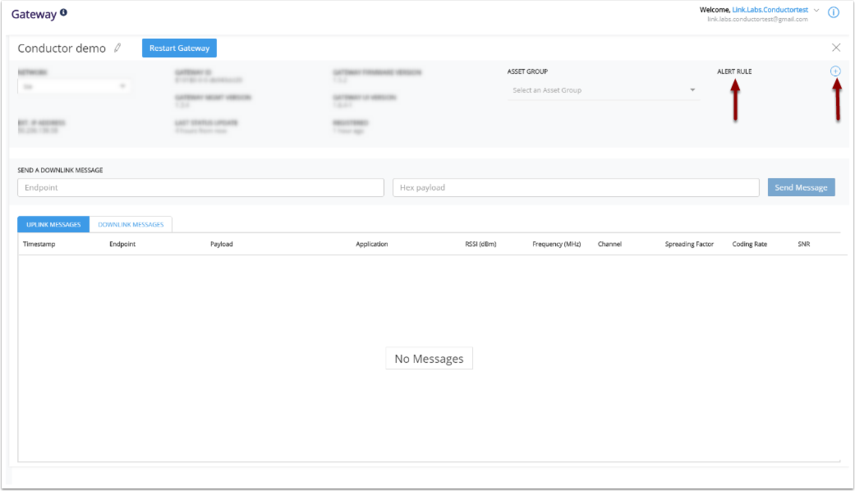Image resolution: width=855 pixels, height=491 pixels.
Task: Open the Network dropdown selector
Action: (x=74, y=87)
